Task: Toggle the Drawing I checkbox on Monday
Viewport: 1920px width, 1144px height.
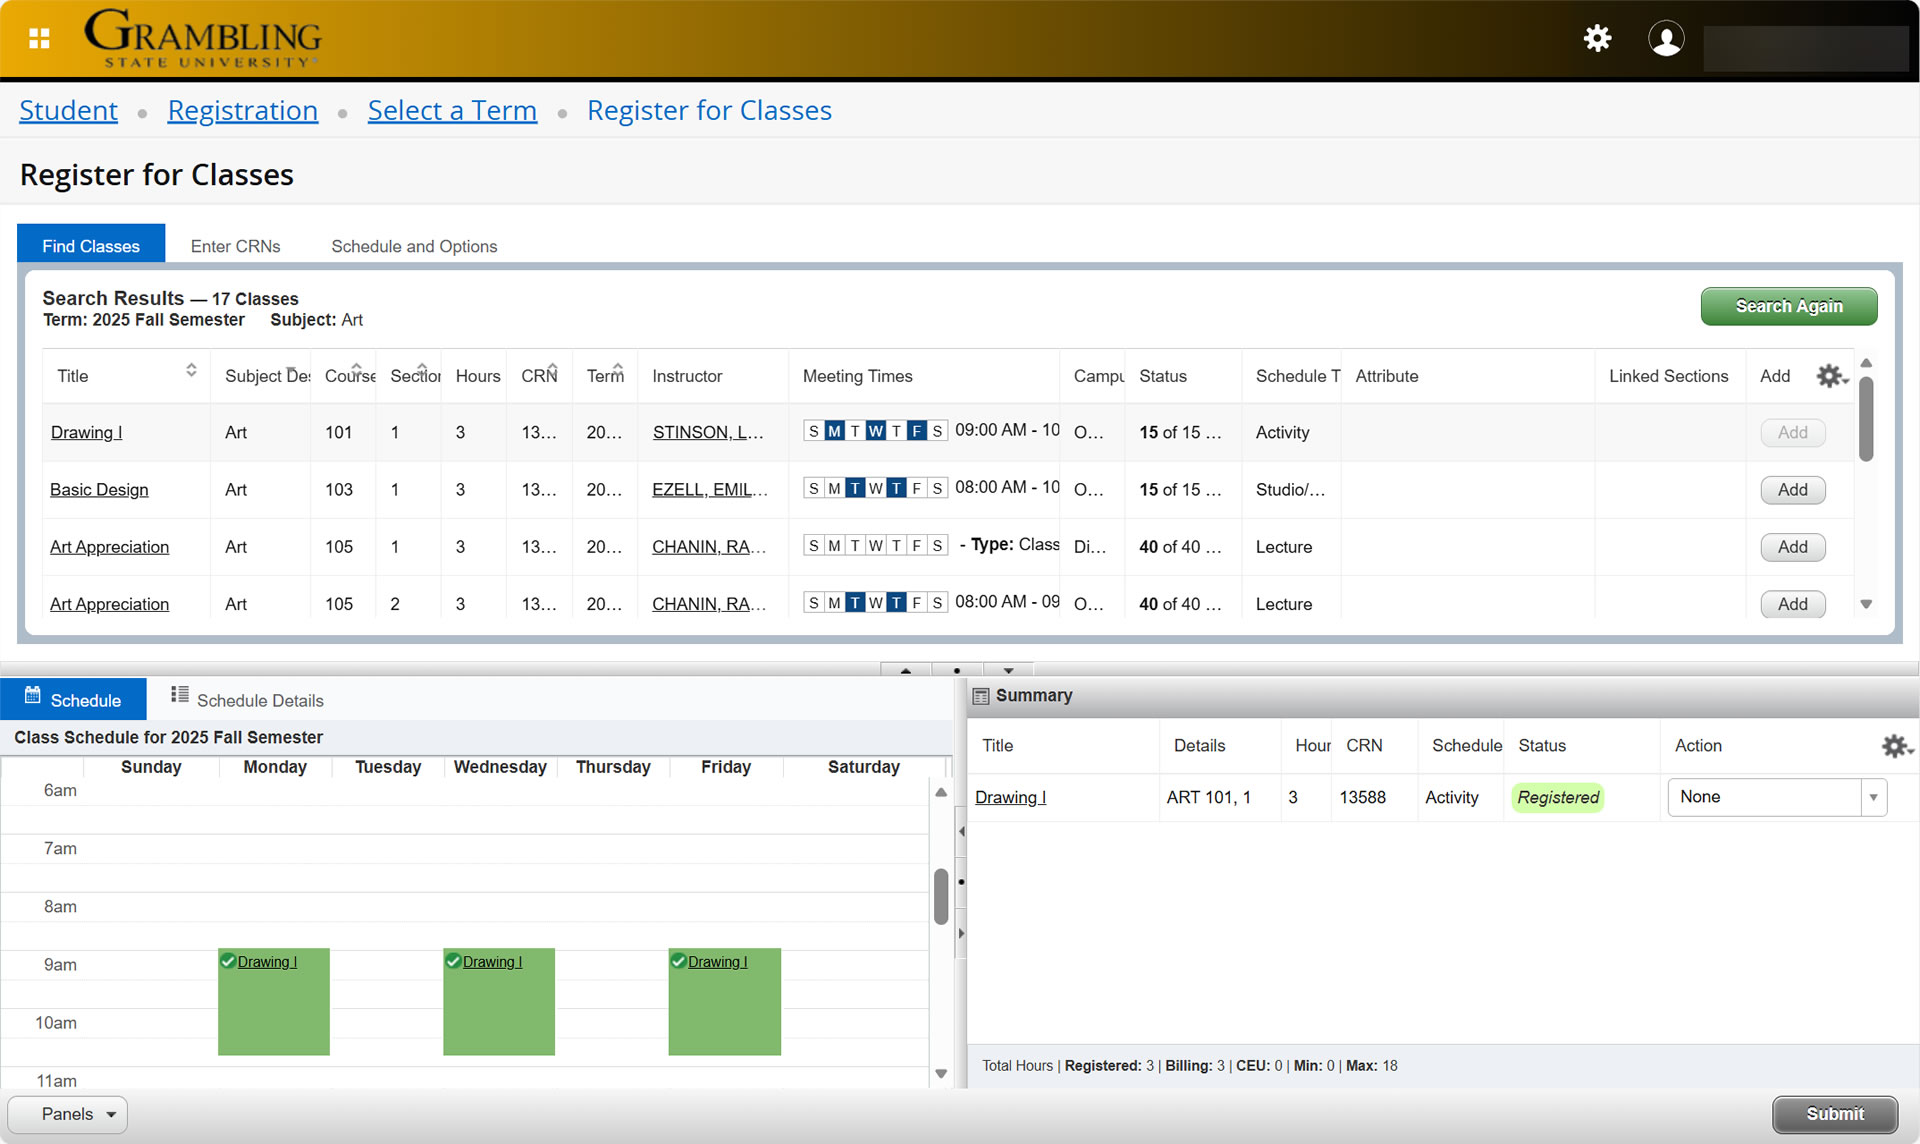Action: [229, 960]
